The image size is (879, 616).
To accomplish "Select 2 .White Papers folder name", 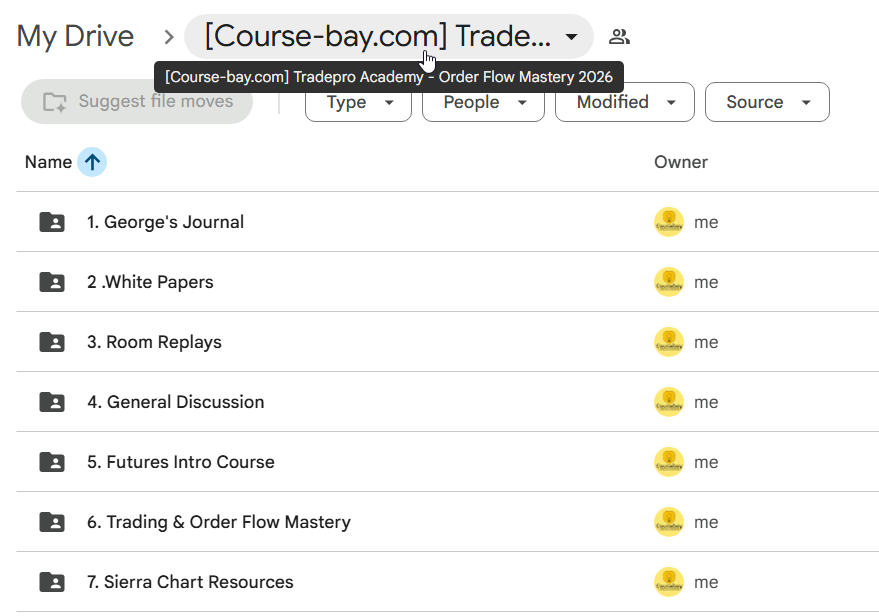I will coord(150,282).
